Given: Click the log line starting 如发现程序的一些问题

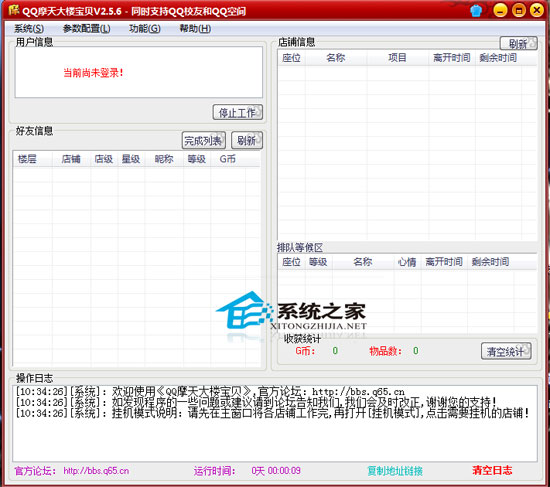Looking at the screenshot, I should tap(256, 402).
